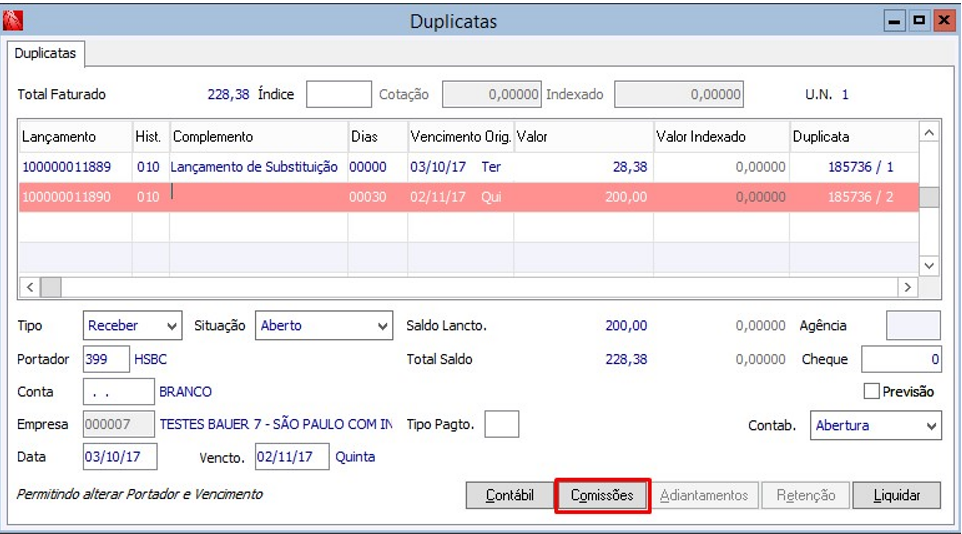Click the Valor column header
Viewport: 962px width, 534px height.
pos(583,137)
